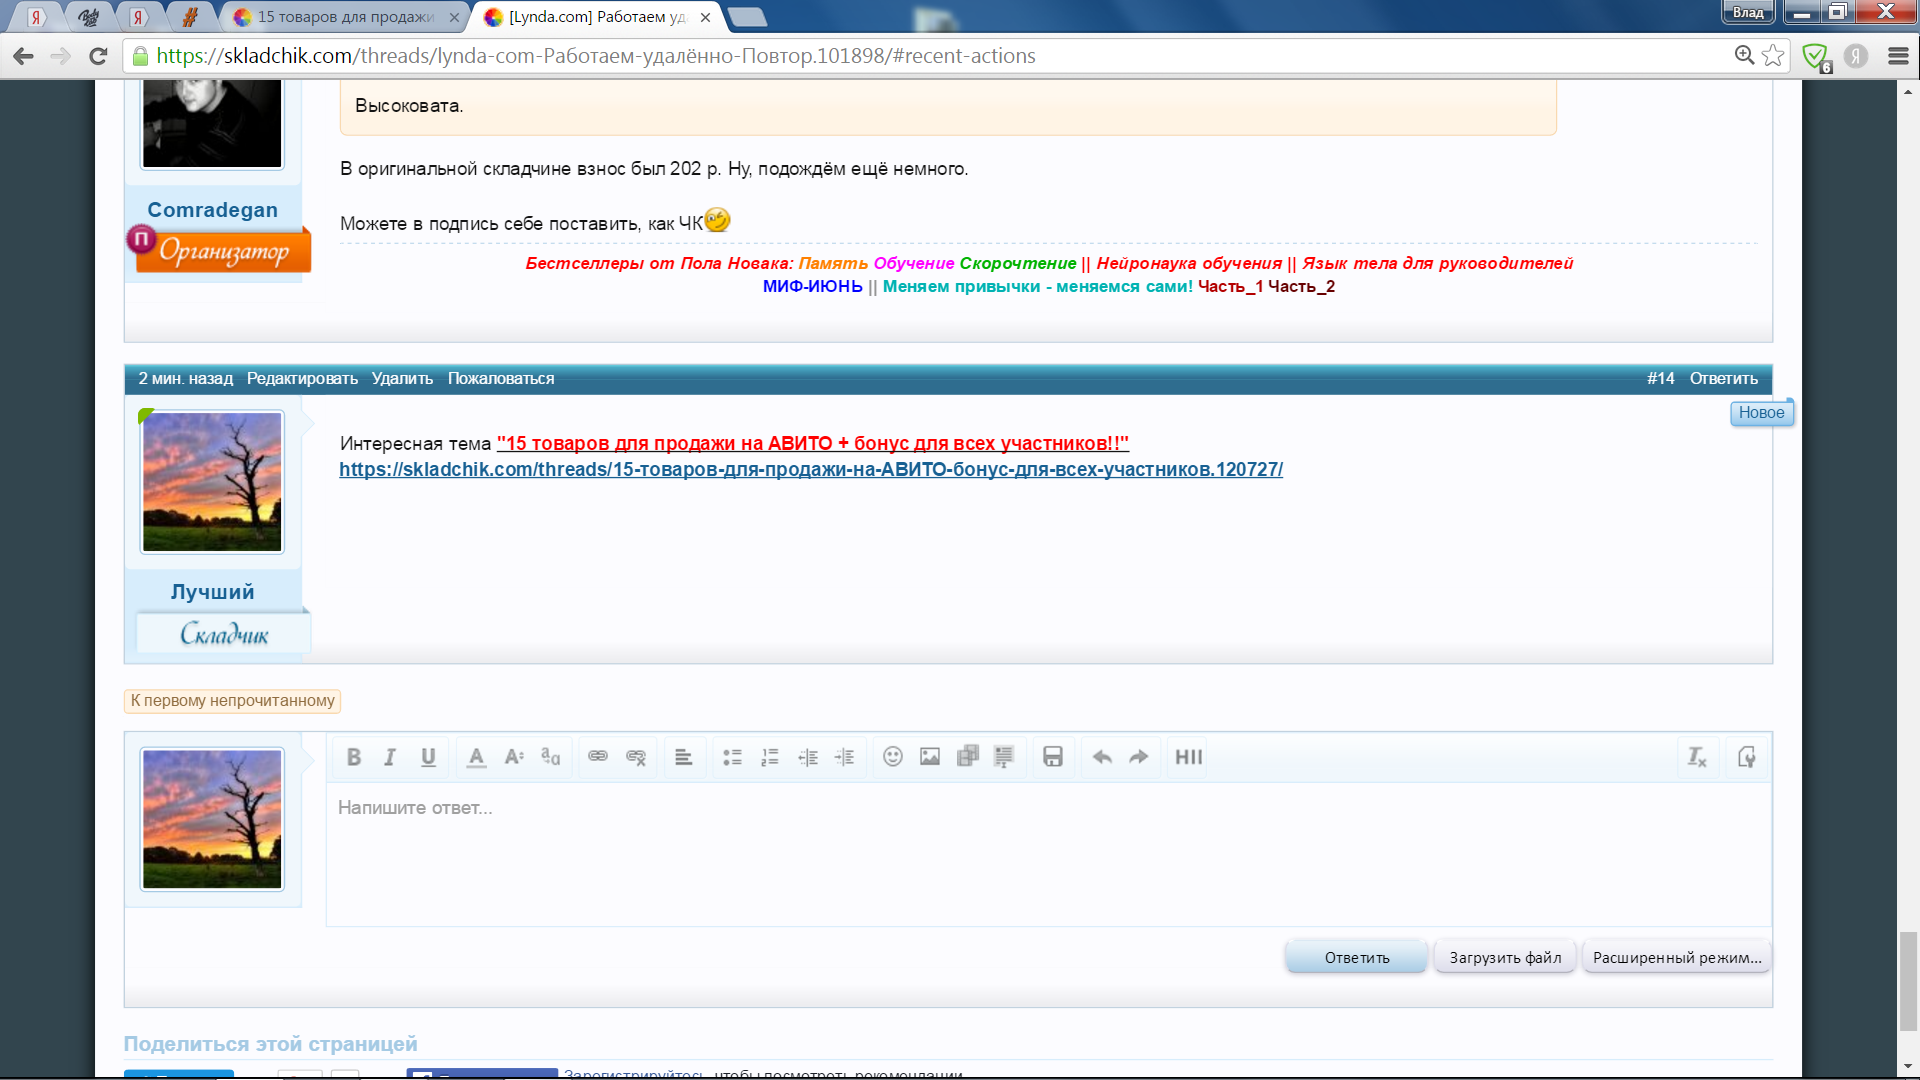Click the Загрузить файл button
The width and height of the screenshot is (1920, 1080).
coord(1505,957)
